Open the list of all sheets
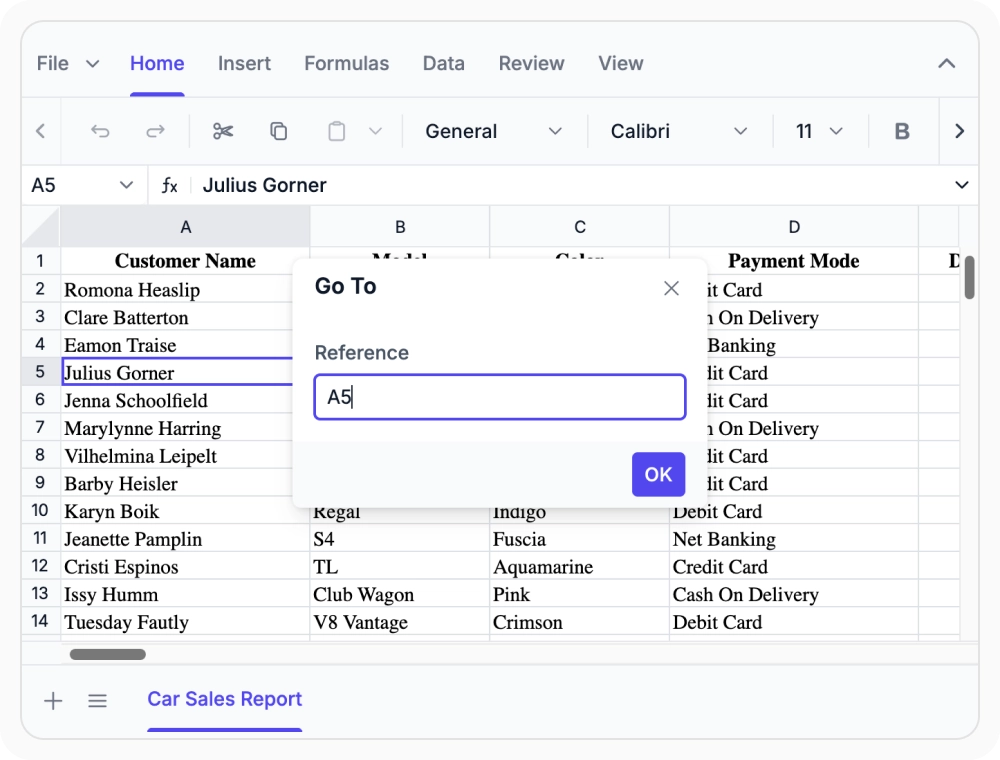1000x760 pixels. coord(97,701)
